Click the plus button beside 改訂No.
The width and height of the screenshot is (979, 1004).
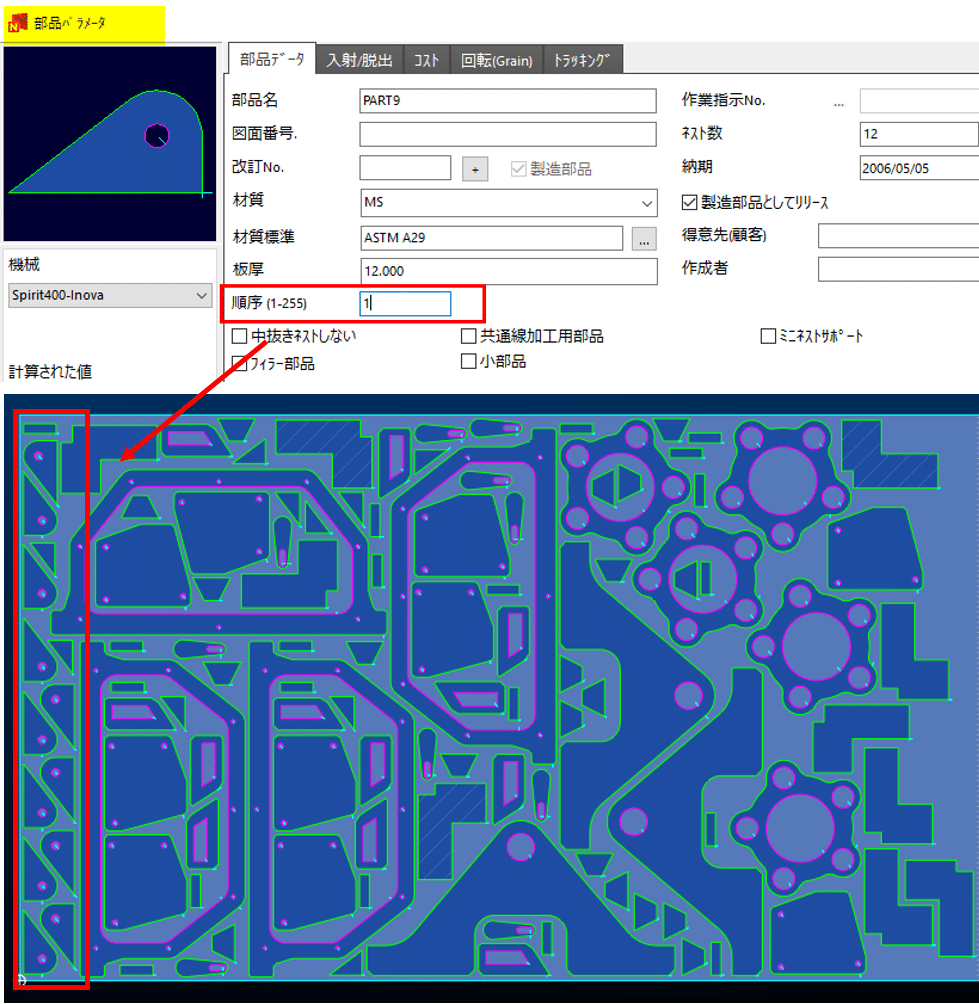point(475,170)
